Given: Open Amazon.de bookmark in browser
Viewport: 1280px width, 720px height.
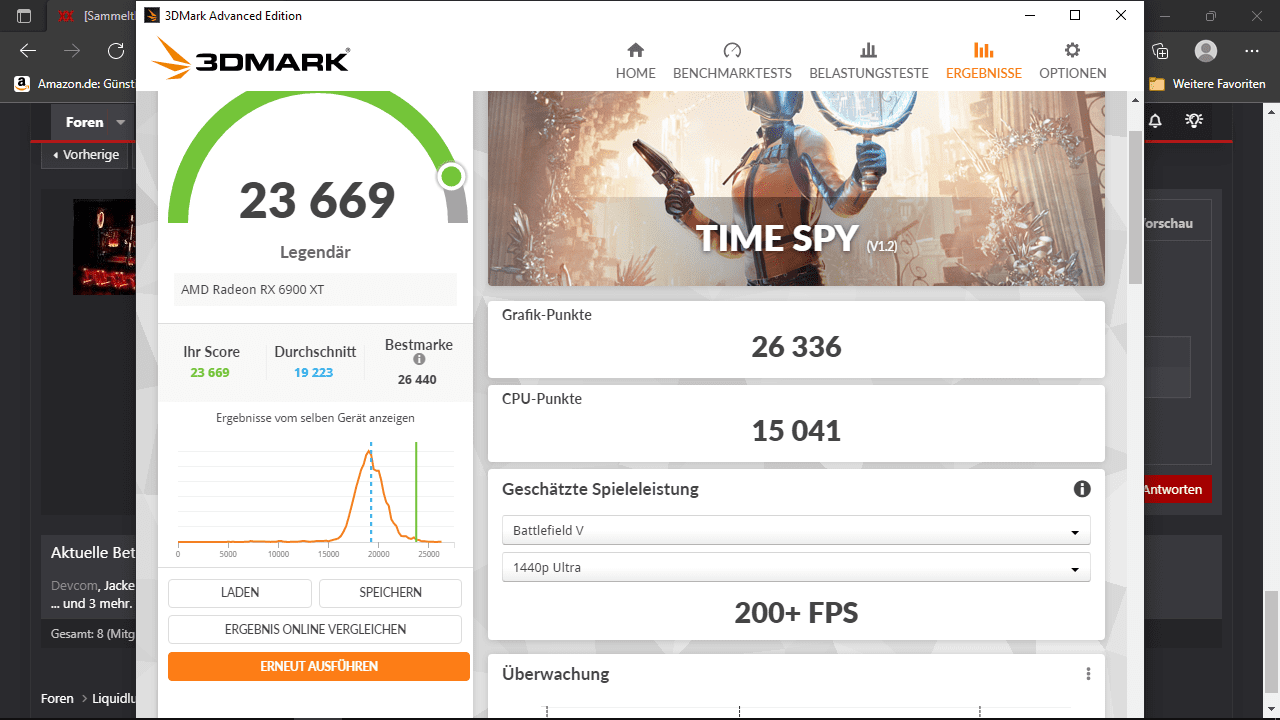Looking at the screenshot, I should [75, 84].
